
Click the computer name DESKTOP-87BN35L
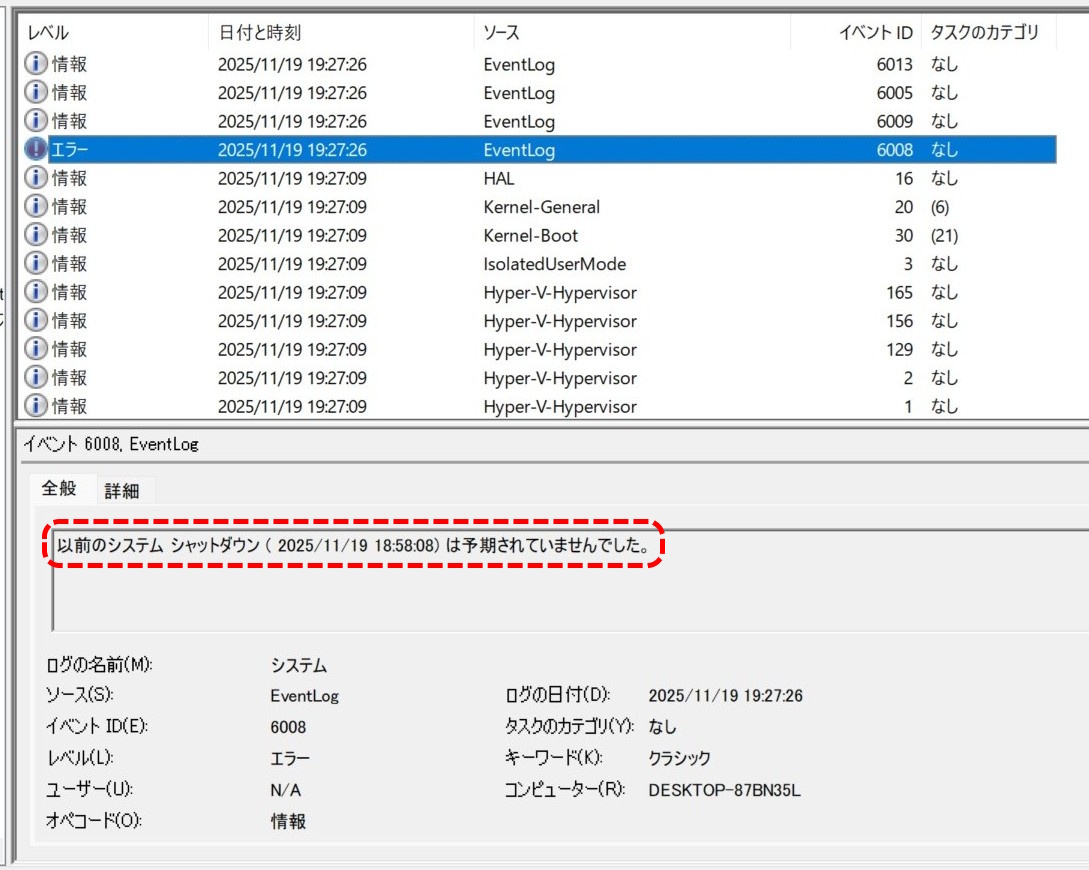[x=724, y=790]
